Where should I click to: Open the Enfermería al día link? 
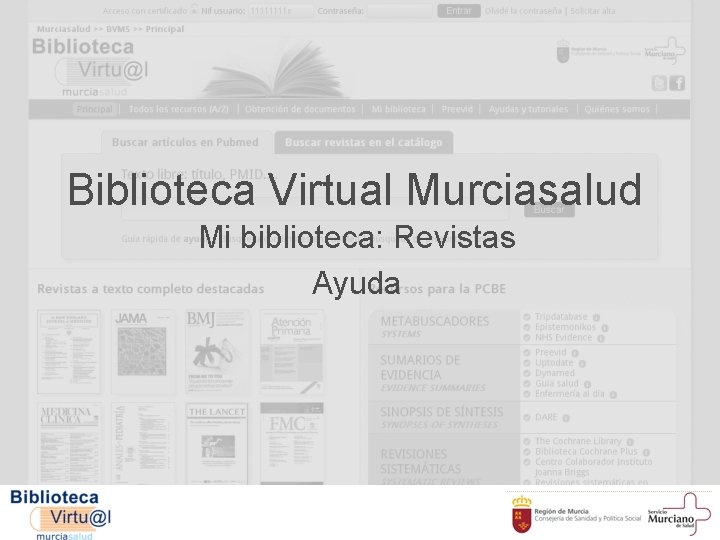569,394
